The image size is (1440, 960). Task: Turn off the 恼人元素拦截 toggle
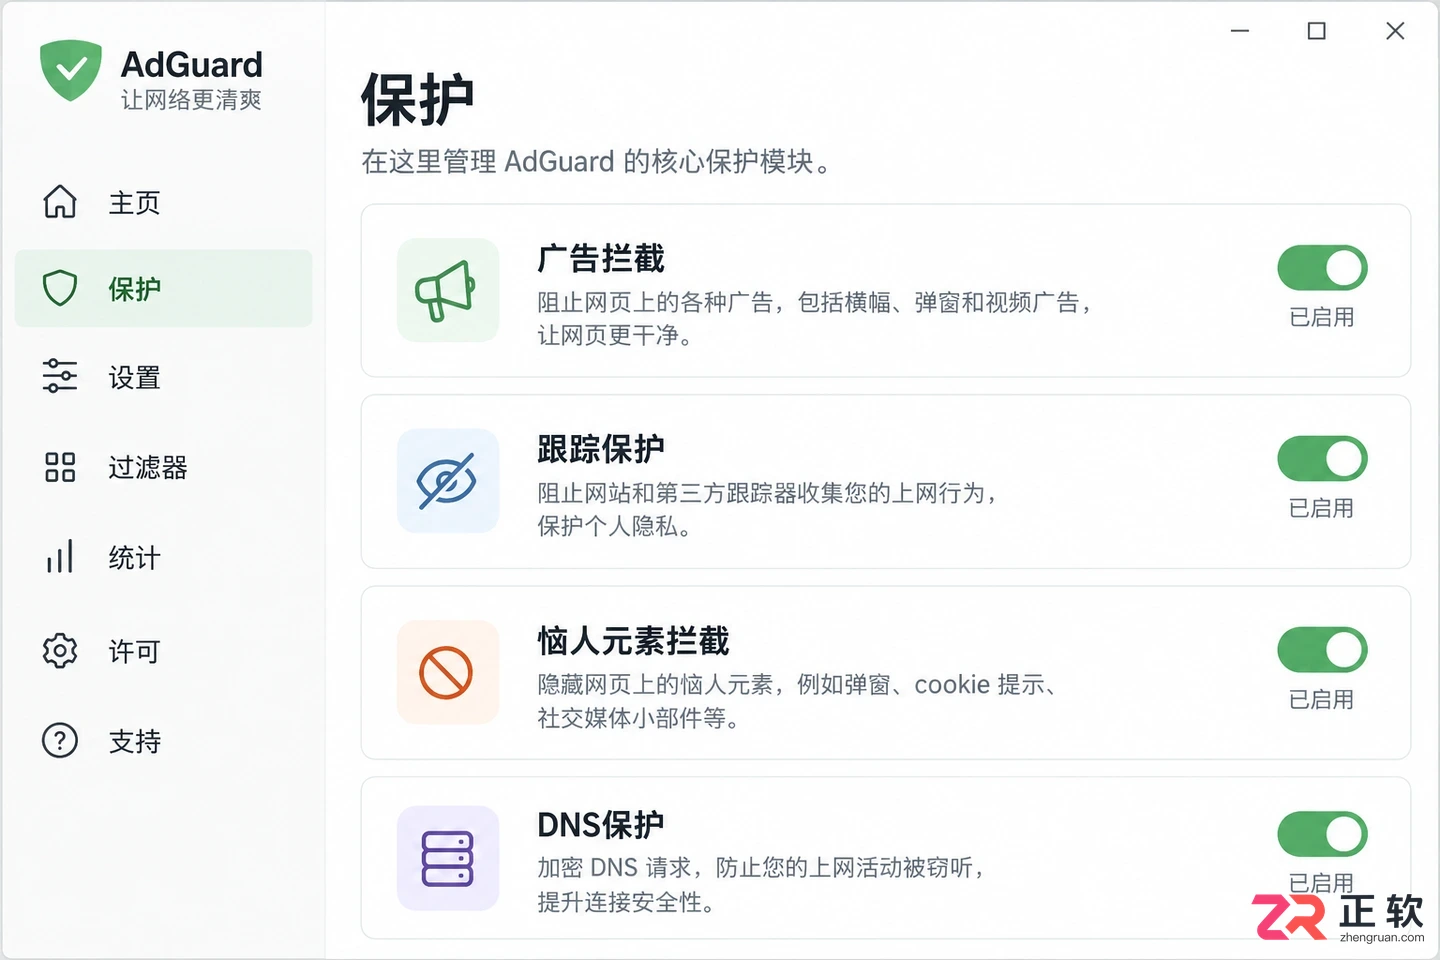(x=1322, y=650)
